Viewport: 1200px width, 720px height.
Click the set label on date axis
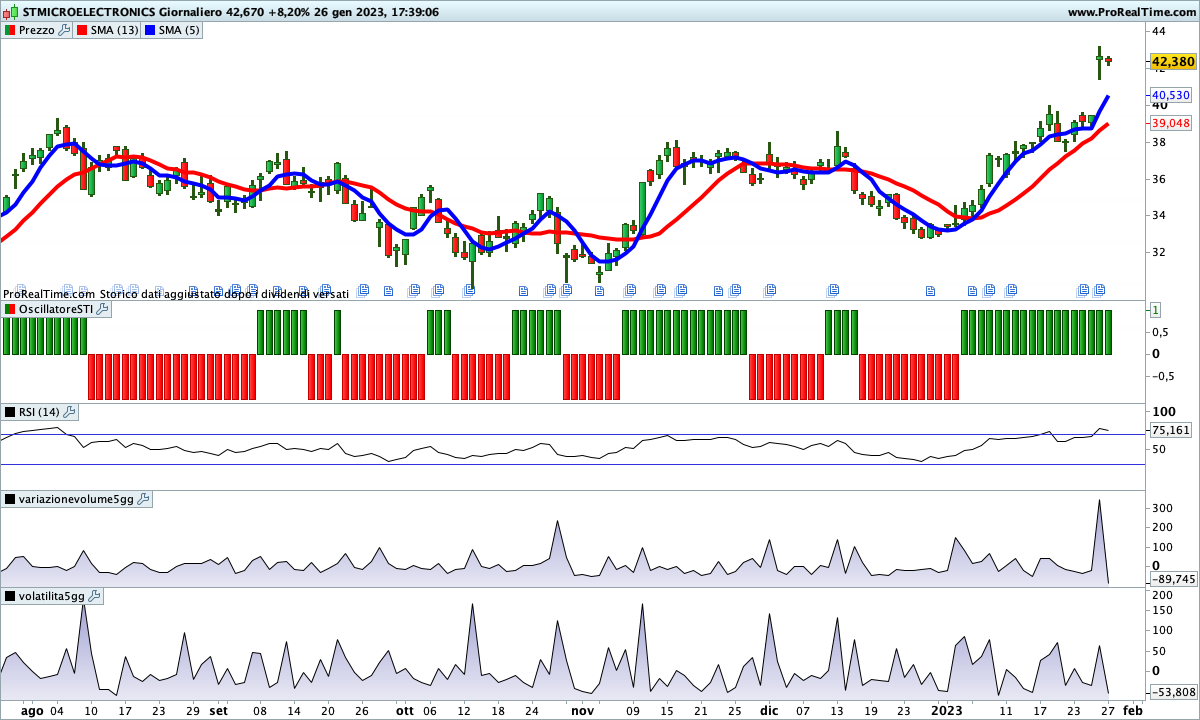coord(218,711)
